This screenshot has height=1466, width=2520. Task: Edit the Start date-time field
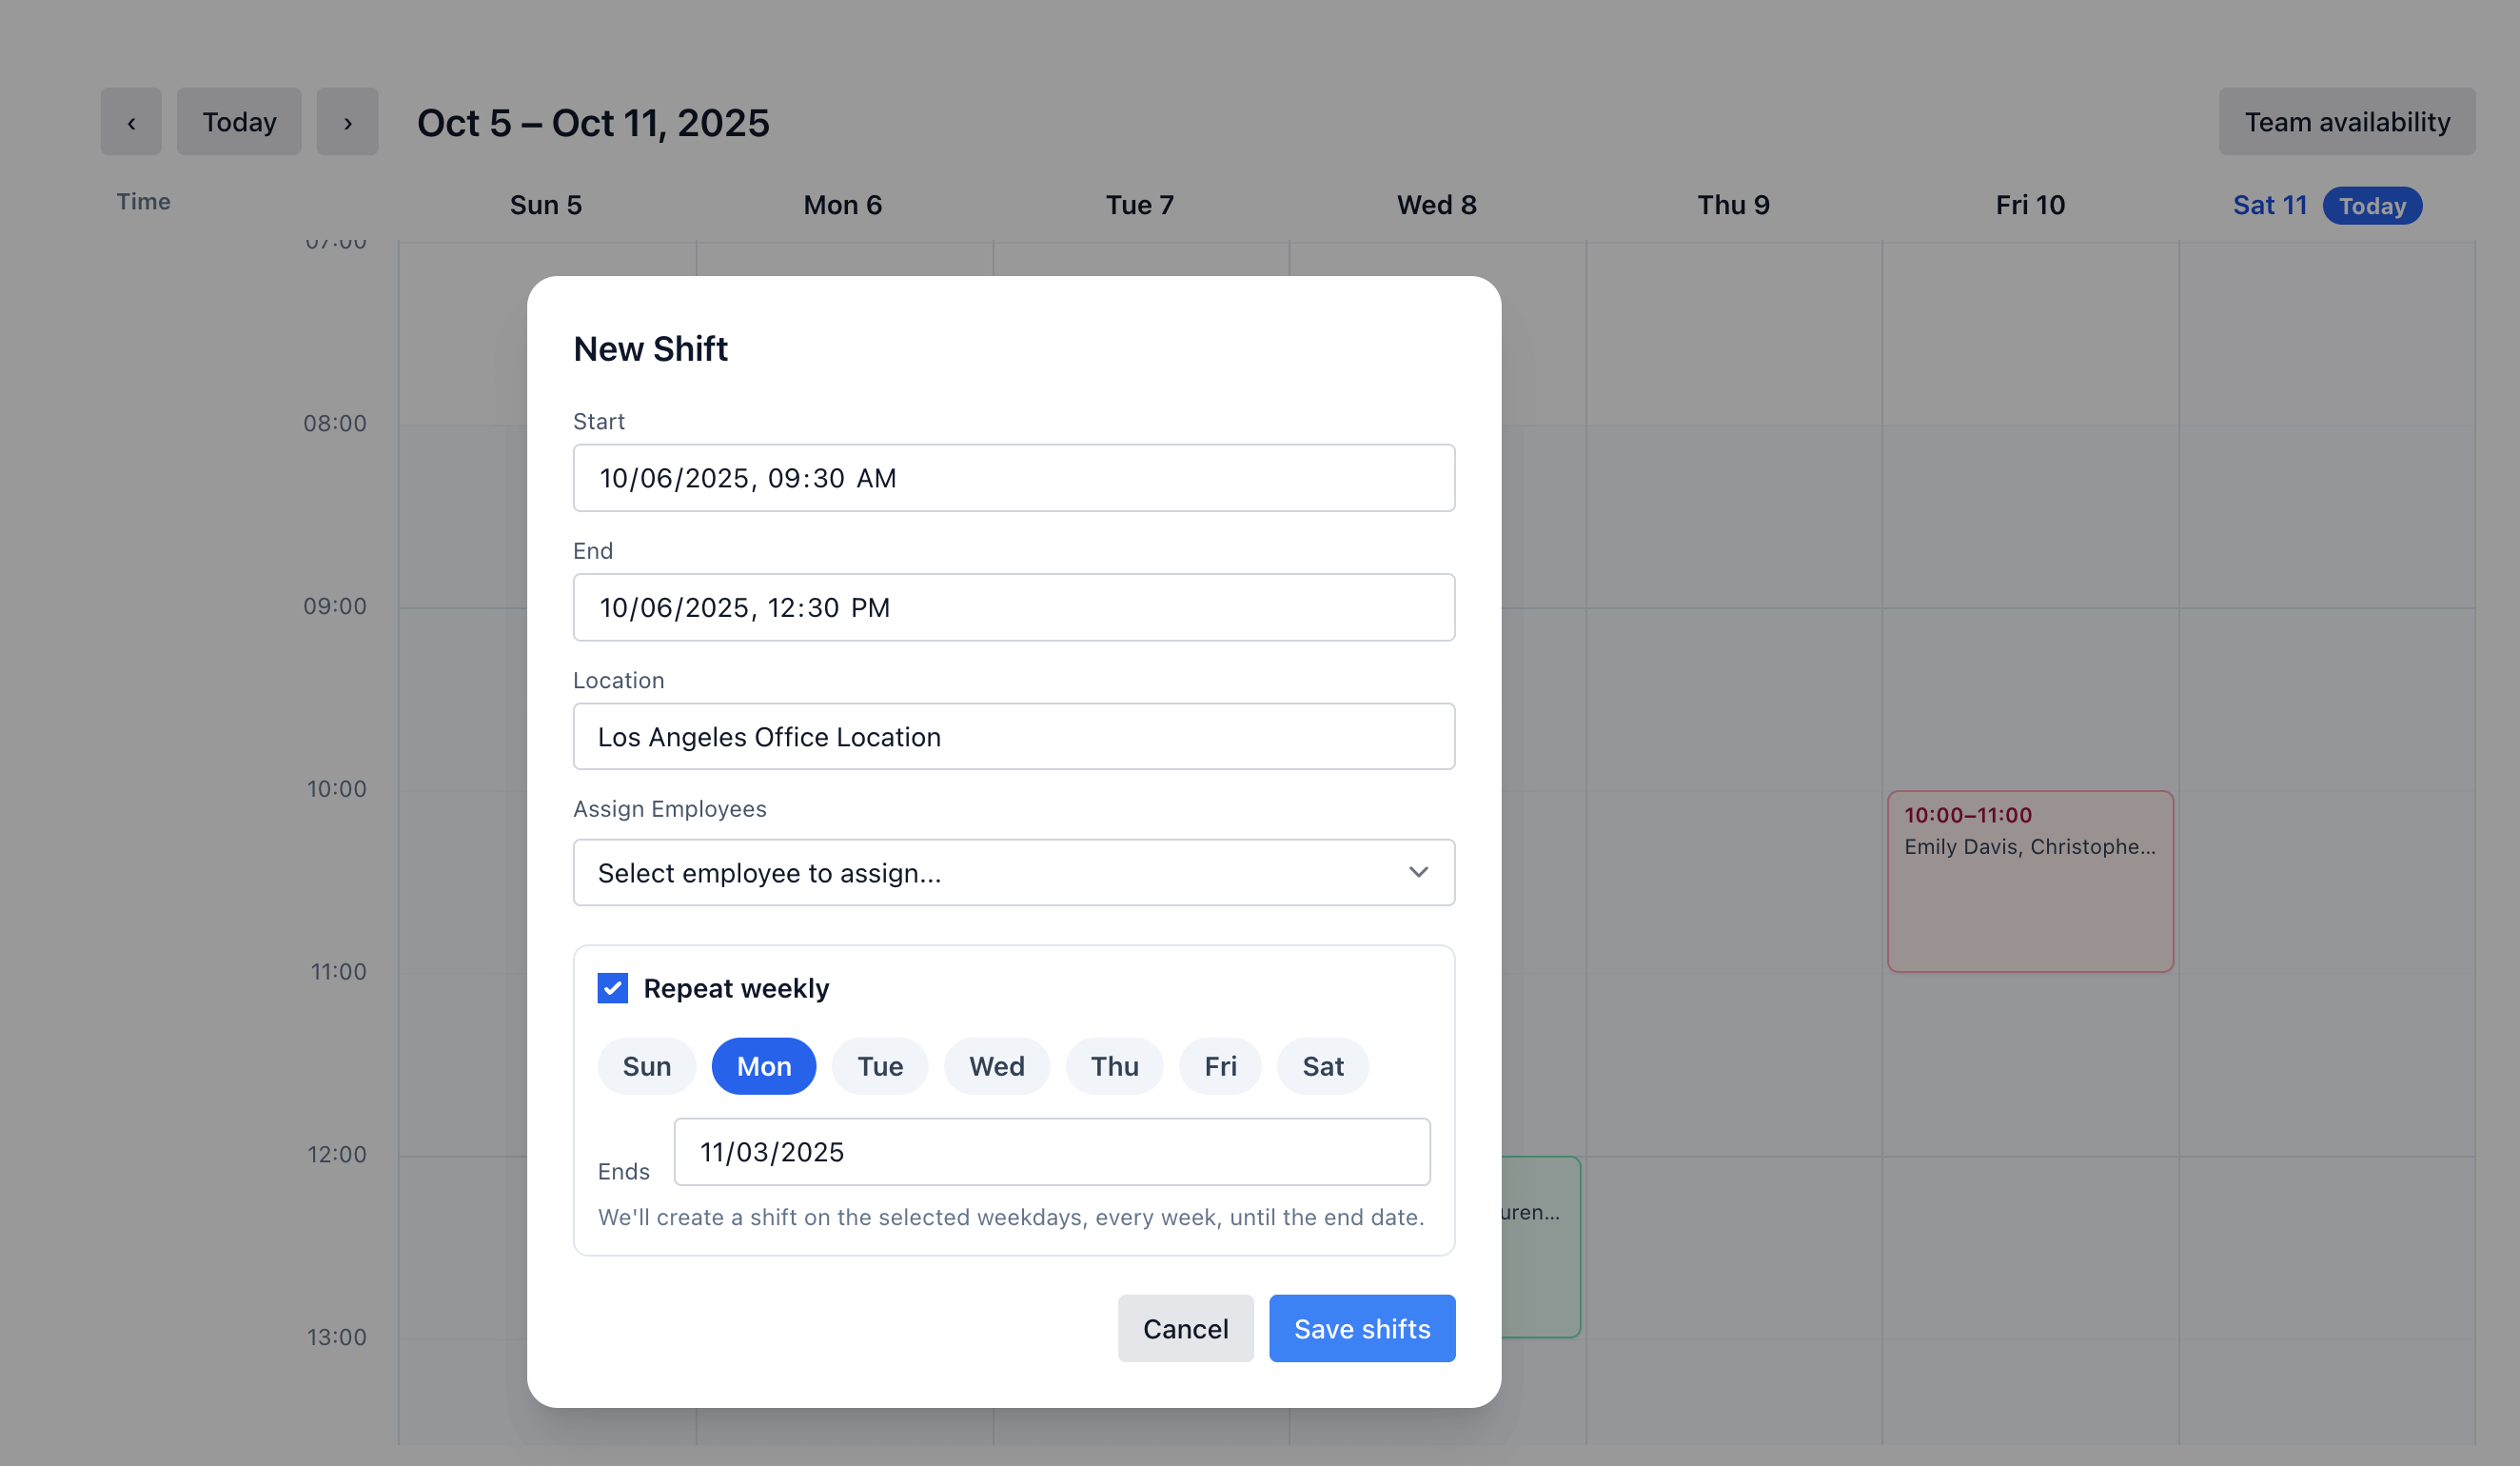pyautogui.click(x=1013, y=478)
